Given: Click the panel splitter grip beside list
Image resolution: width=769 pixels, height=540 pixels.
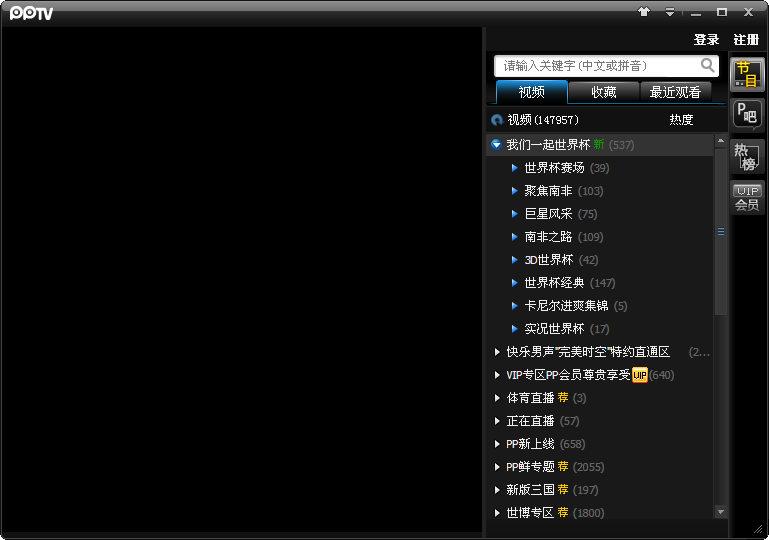Looking at the screenshot, I should point(484,282).
